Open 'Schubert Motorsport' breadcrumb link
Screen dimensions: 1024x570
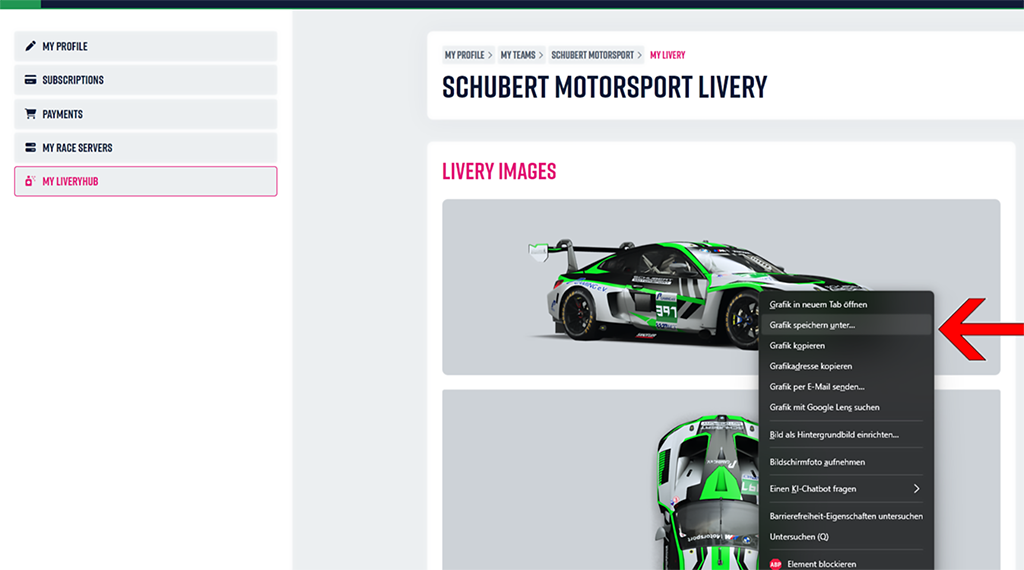click(592, 55)
